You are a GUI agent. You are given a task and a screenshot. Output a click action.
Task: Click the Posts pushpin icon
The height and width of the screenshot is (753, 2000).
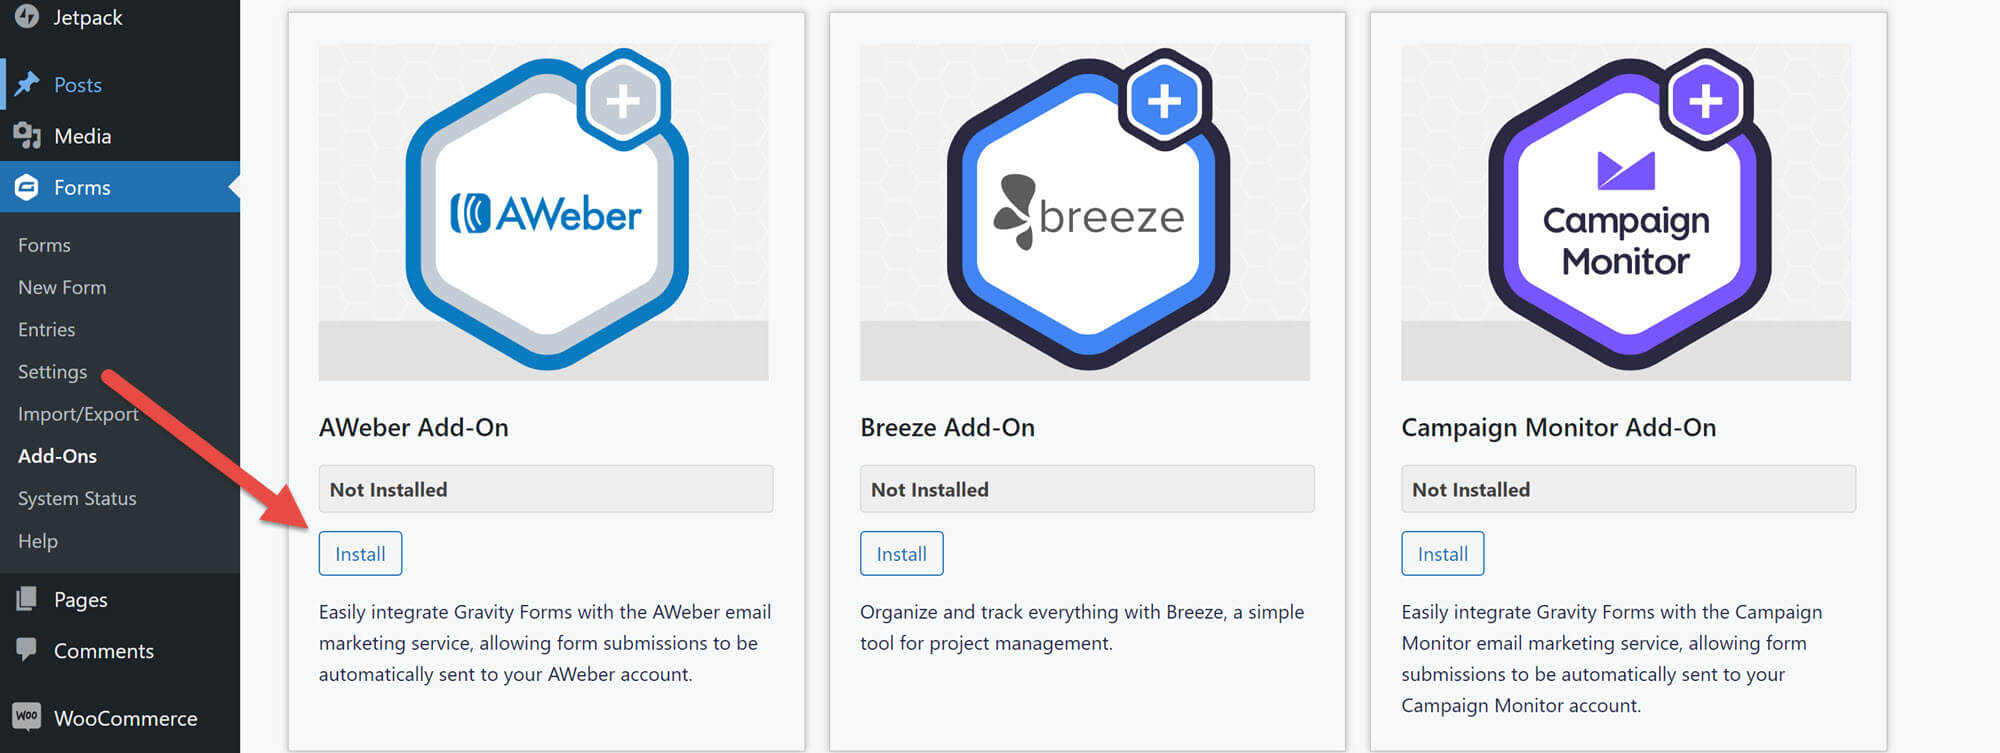coord(27,84)
